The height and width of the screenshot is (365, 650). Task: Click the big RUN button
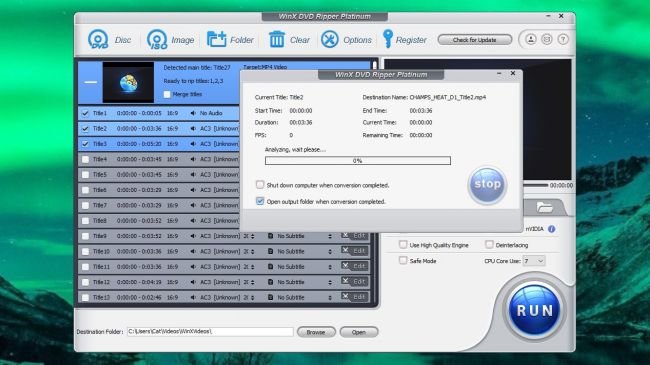point(534,310)
